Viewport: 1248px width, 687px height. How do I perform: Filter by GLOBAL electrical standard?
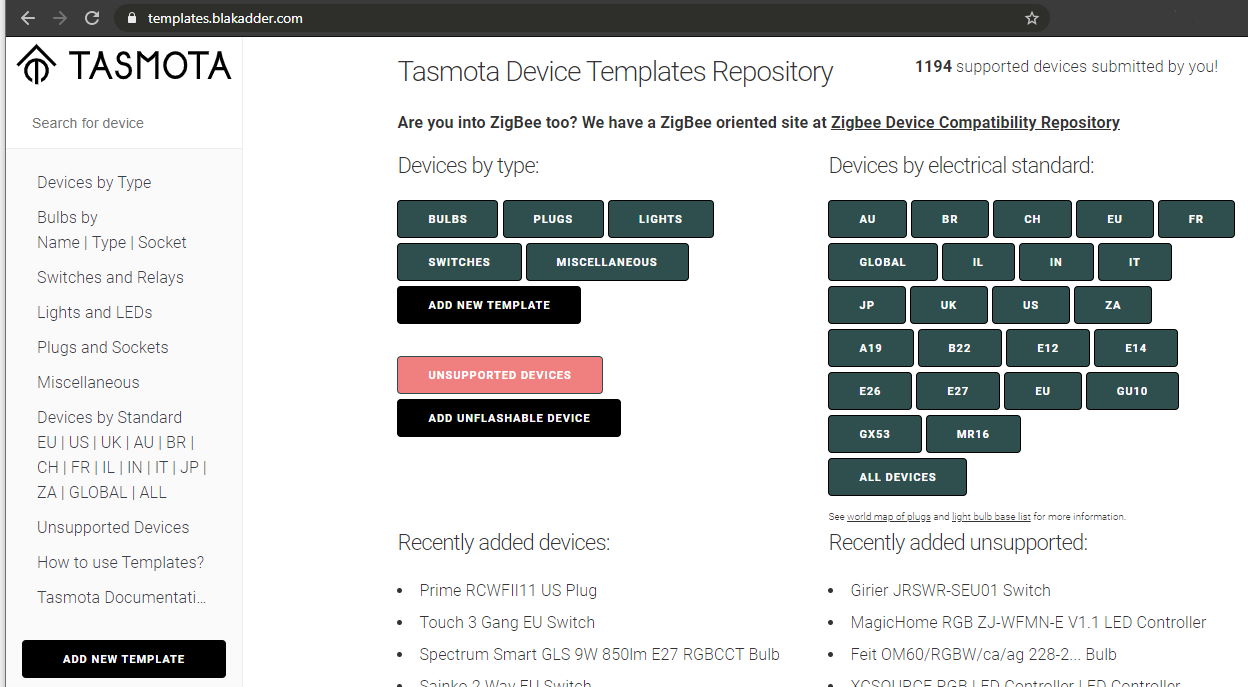coord(883,262)
